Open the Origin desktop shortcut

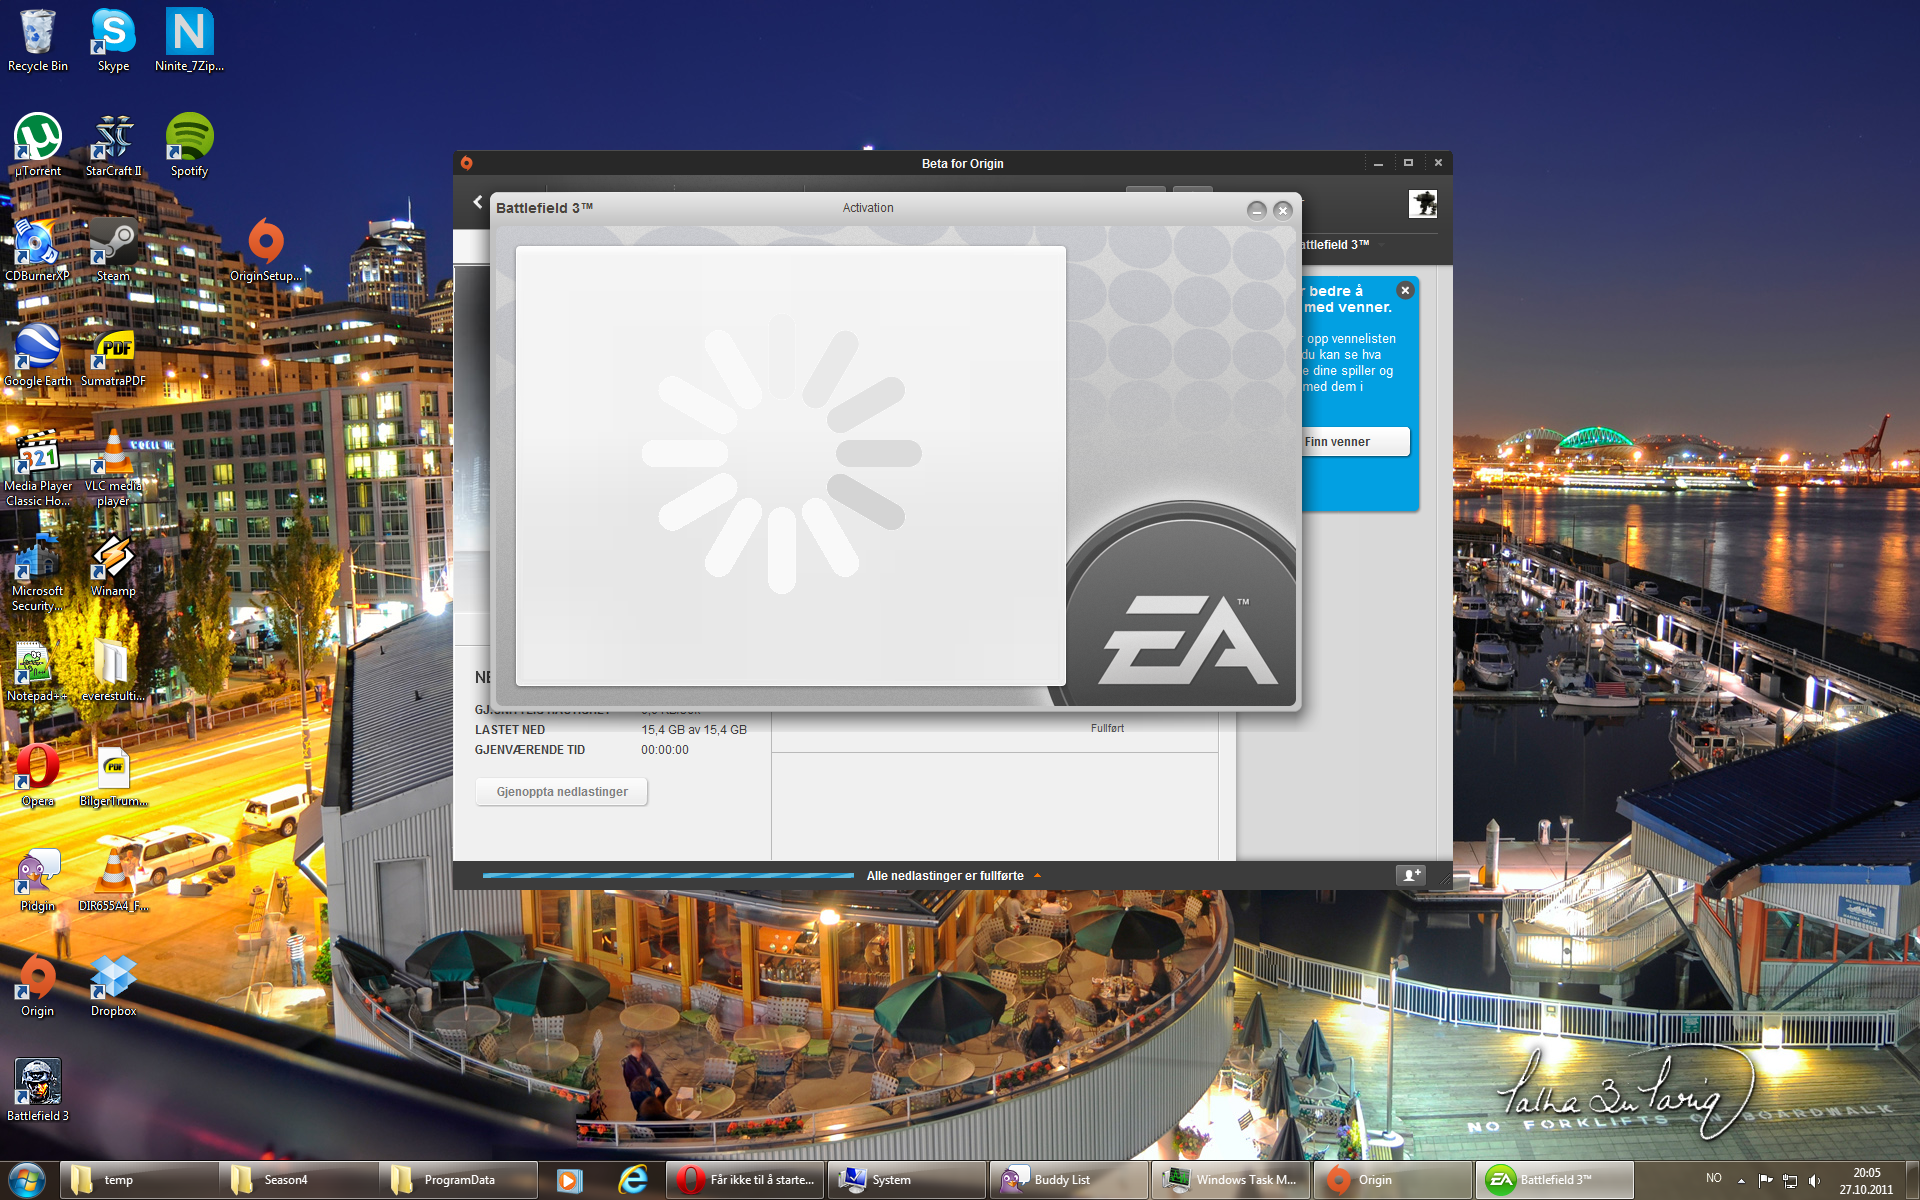coord(38,985)
